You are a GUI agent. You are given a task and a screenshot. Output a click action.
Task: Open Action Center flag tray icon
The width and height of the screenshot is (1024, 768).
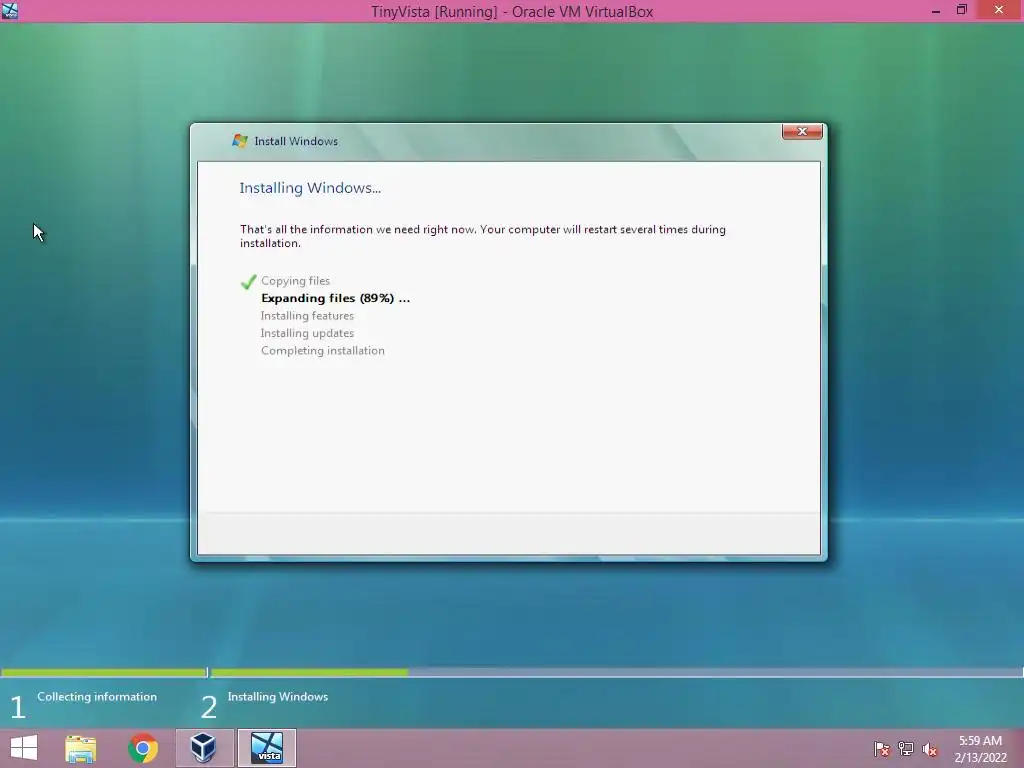click(x=881, y=749)
